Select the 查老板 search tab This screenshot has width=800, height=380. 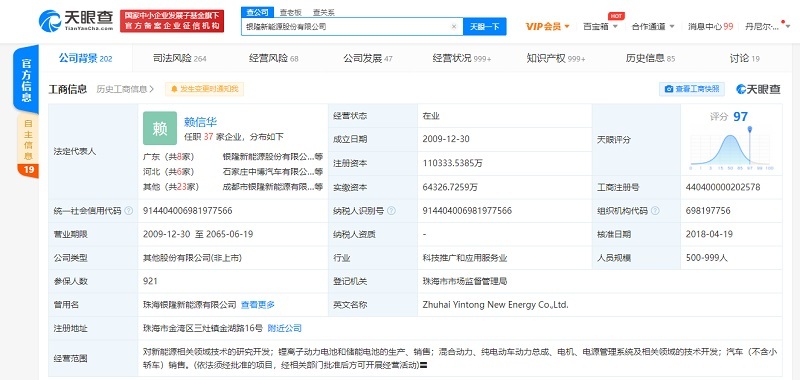pyautogui.click(x=290, y=12)
